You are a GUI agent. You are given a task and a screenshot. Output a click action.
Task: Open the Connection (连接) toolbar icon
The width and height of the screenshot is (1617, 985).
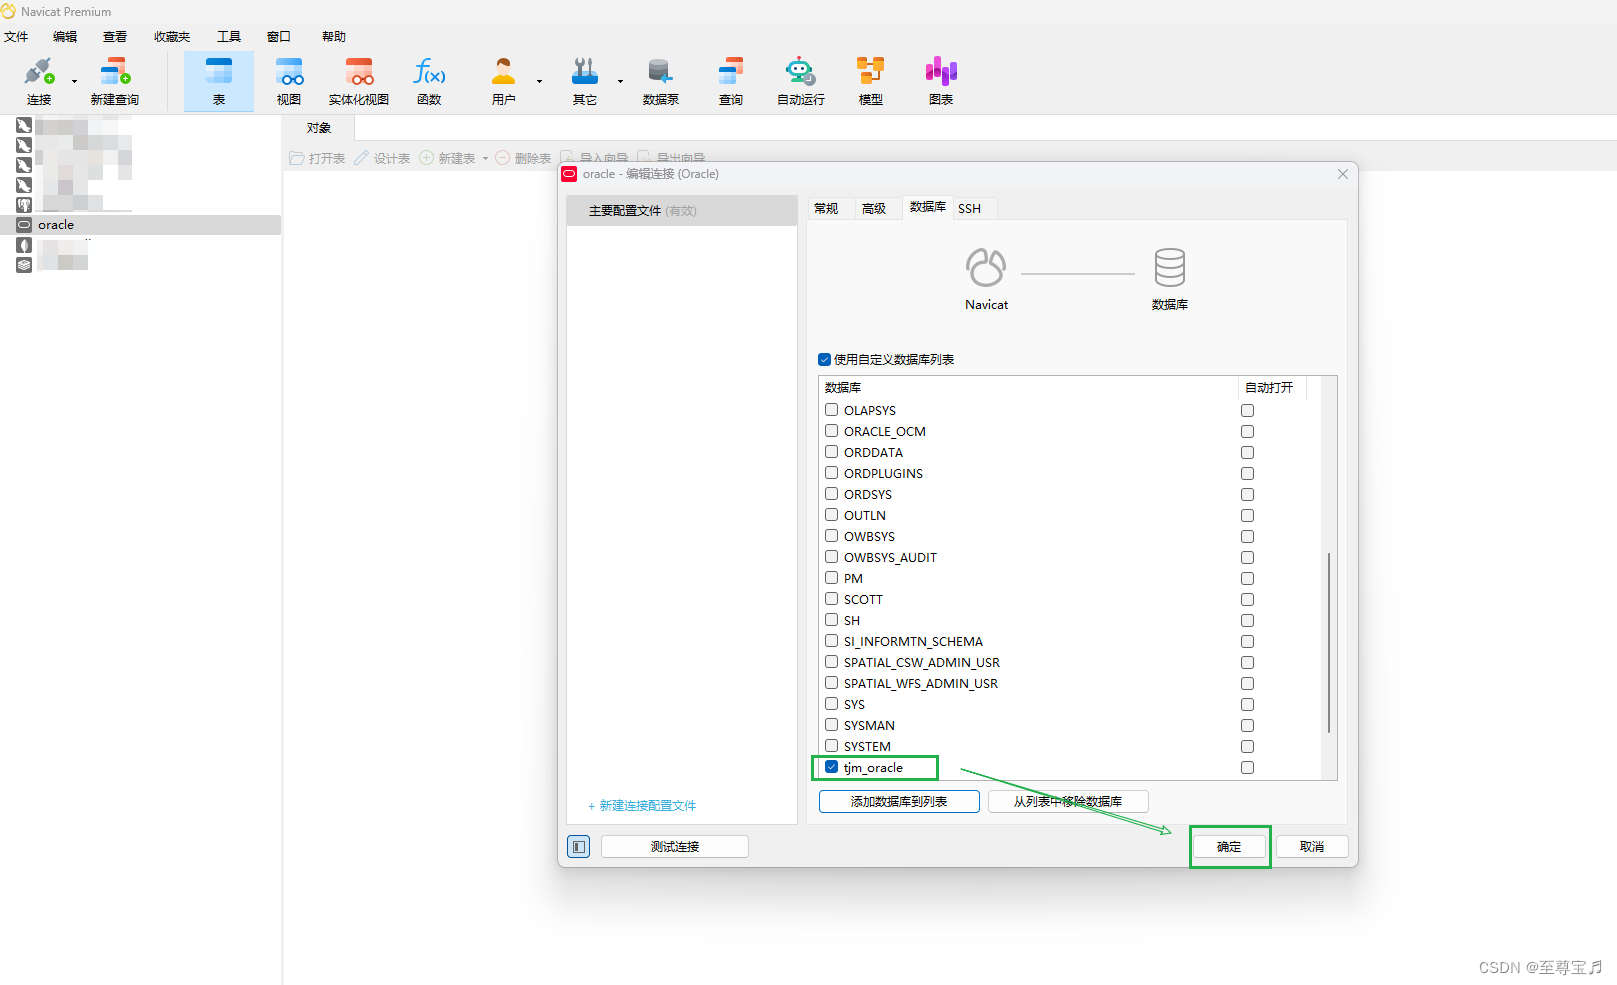pos(39,80)
